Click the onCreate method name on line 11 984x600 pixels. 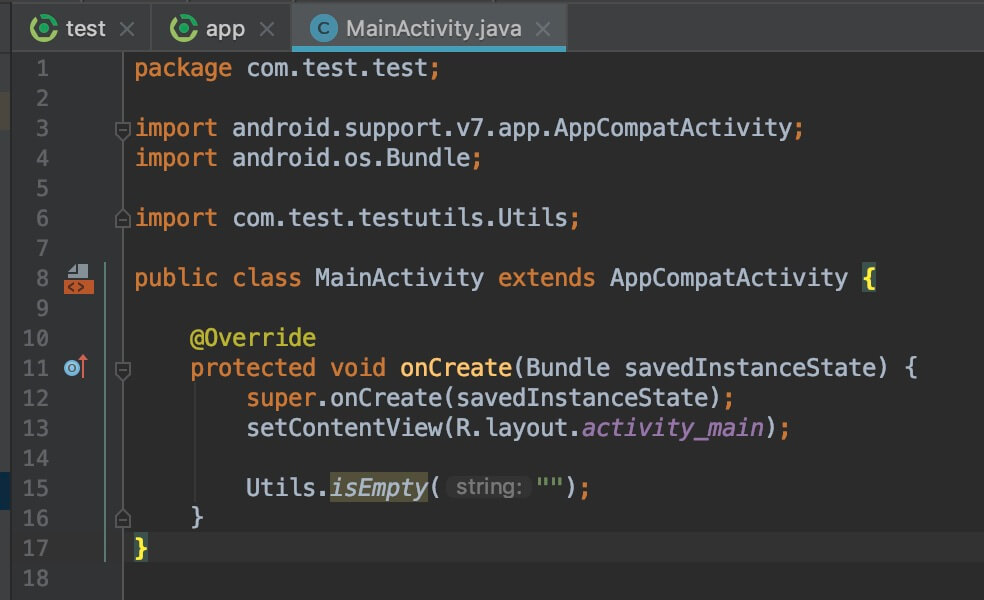pos(456,368)
